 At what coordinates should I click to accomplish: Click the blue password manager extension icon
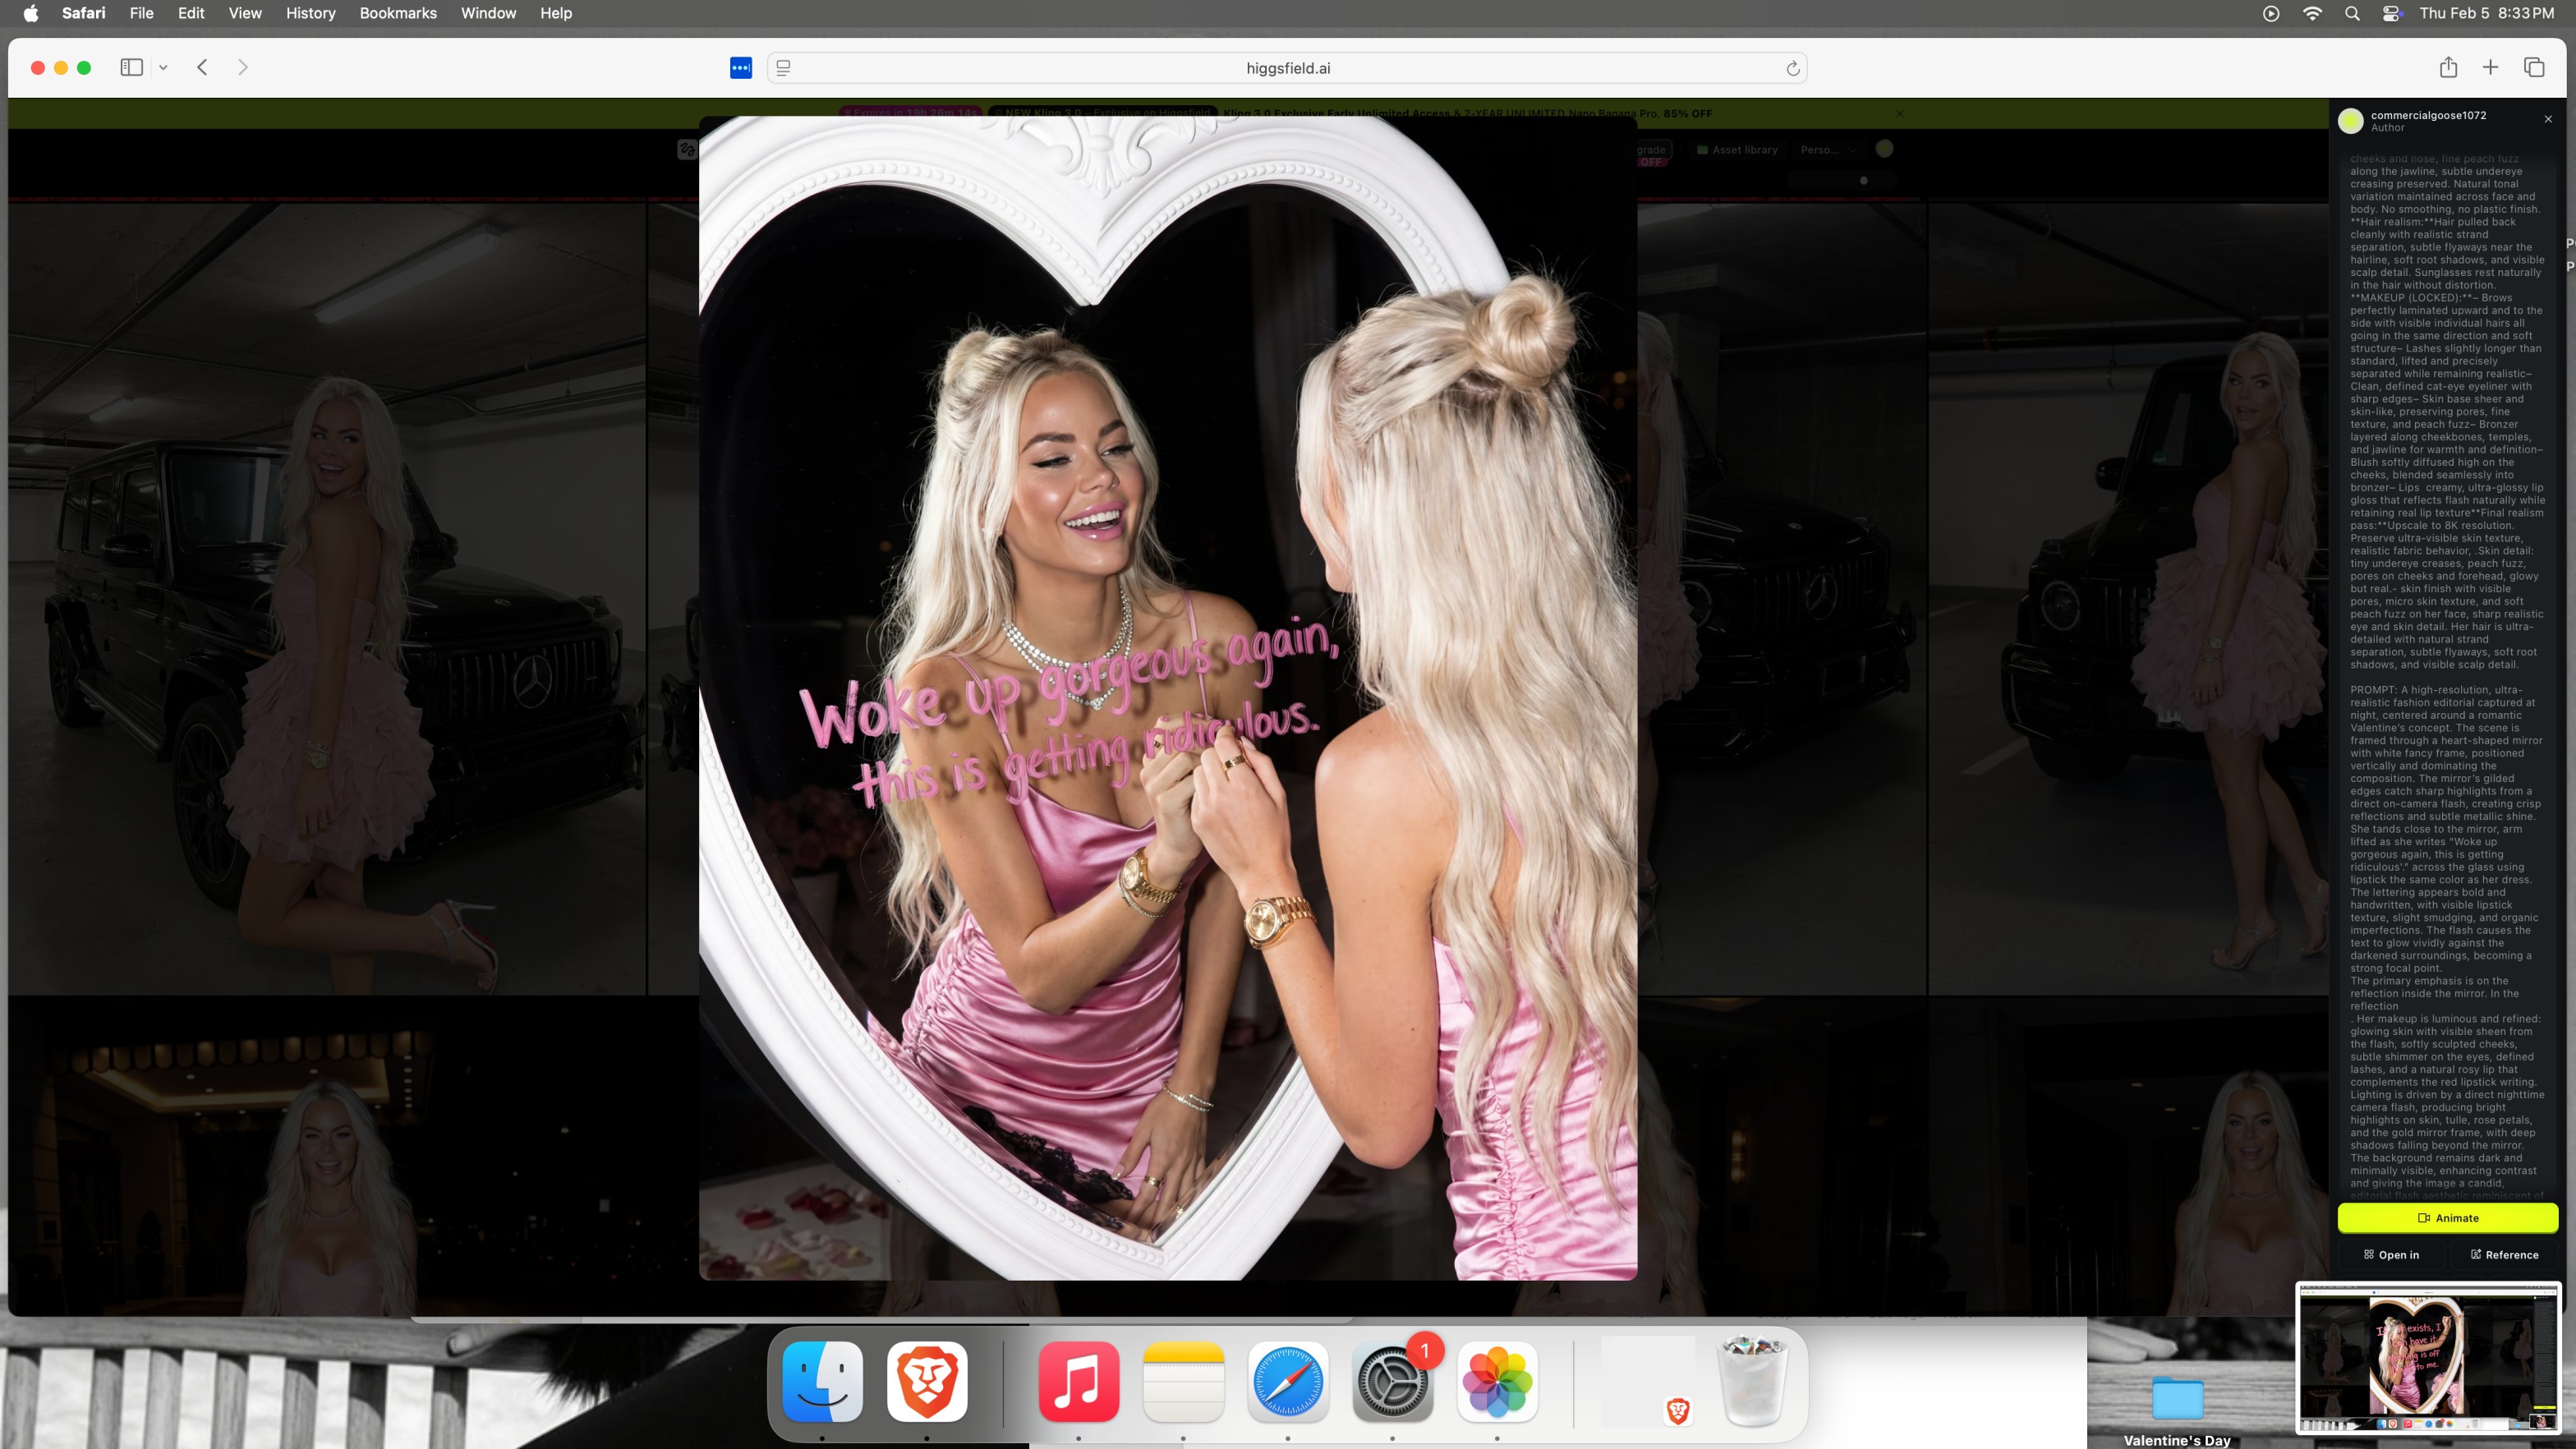[740, 68]
